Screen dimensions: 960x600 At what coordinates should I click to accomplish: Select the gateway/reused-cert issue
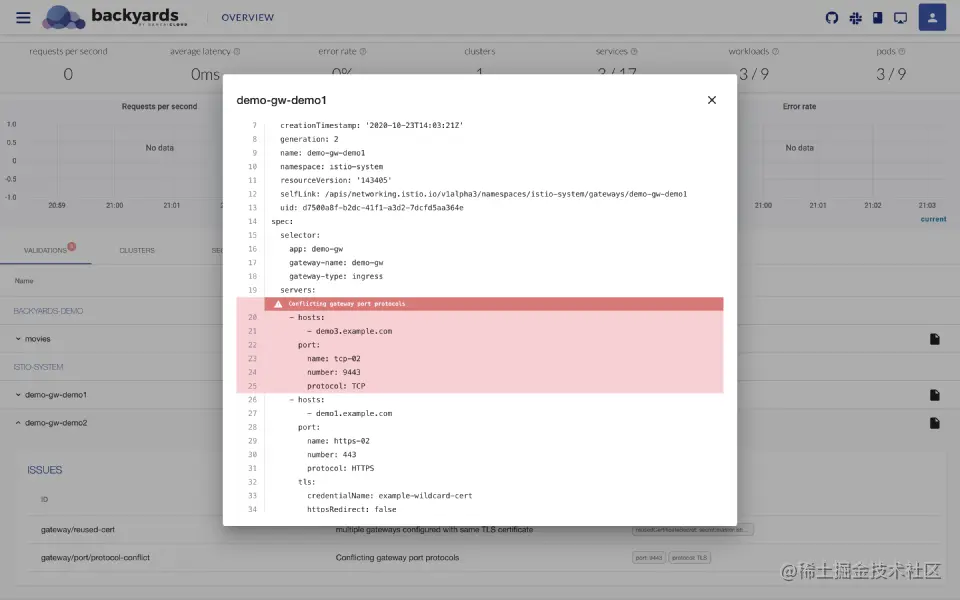[x=78, y=530]
